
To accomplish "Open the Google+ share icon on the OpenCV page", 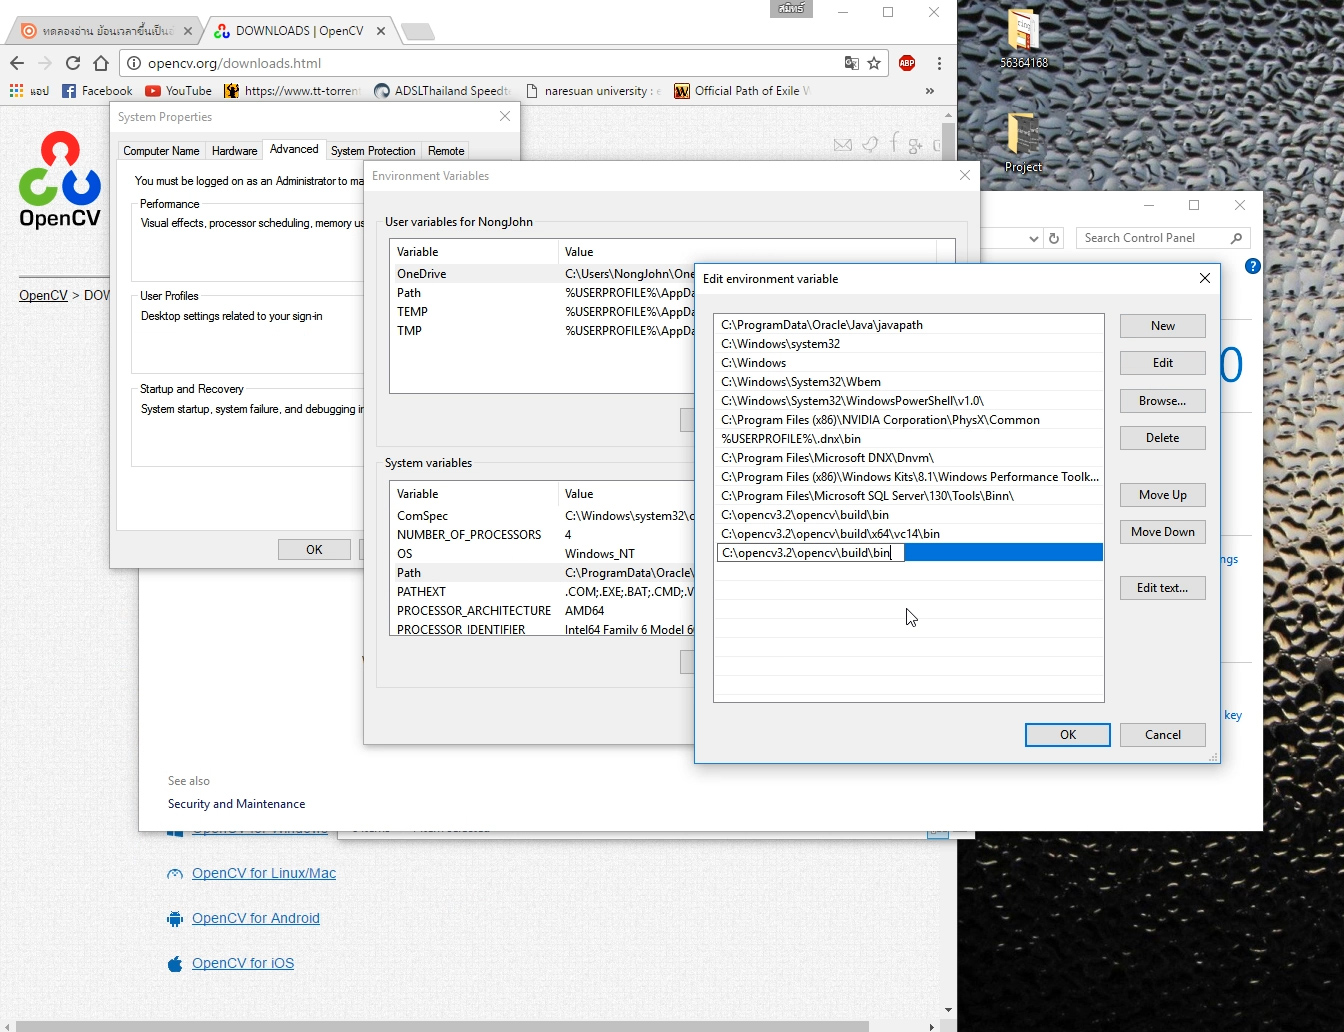I will 916,146.
